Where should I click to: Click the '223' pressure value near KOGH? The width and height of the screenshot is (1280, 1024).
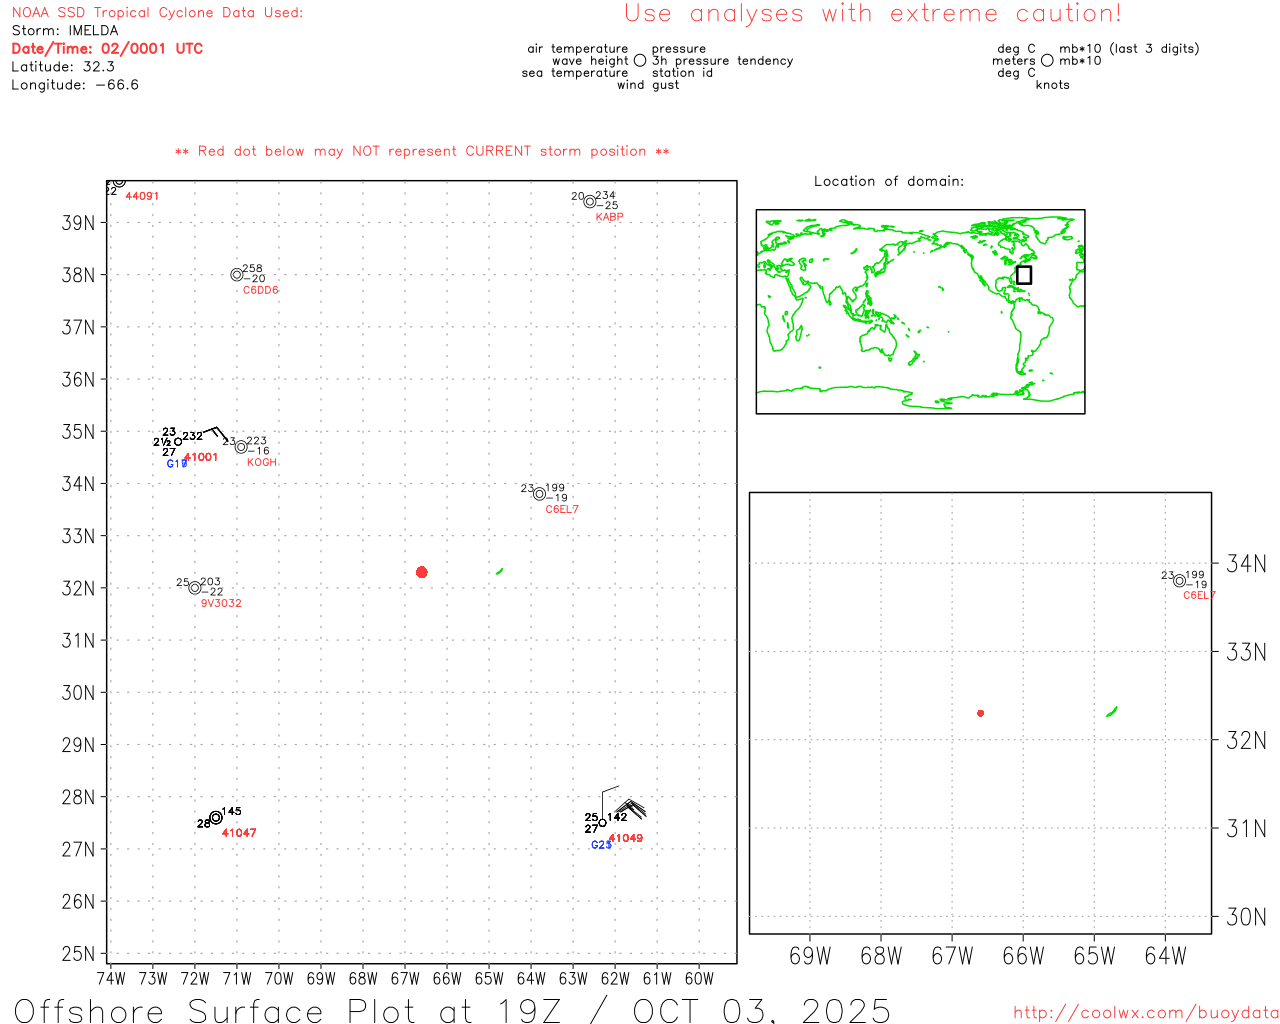click(257, 441)
